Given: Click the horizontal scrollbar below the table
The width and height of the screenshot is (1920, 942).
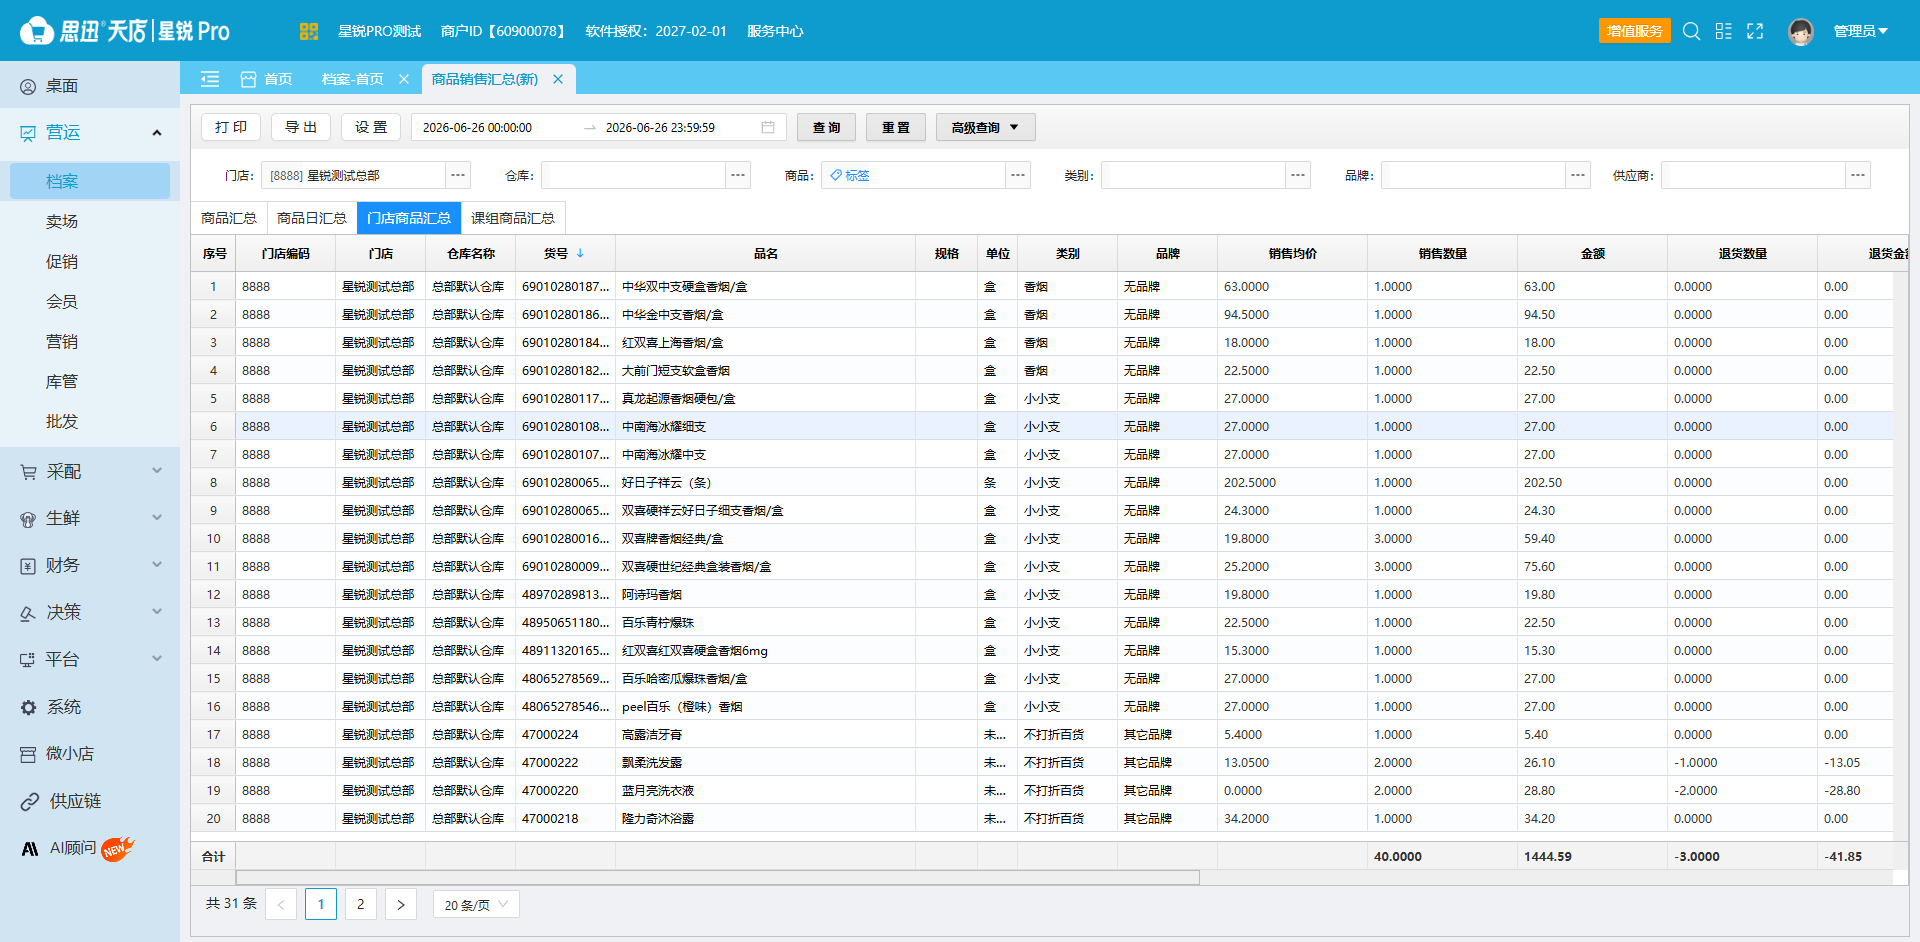Looking at the screenshot, I should (x=718, y=877).
